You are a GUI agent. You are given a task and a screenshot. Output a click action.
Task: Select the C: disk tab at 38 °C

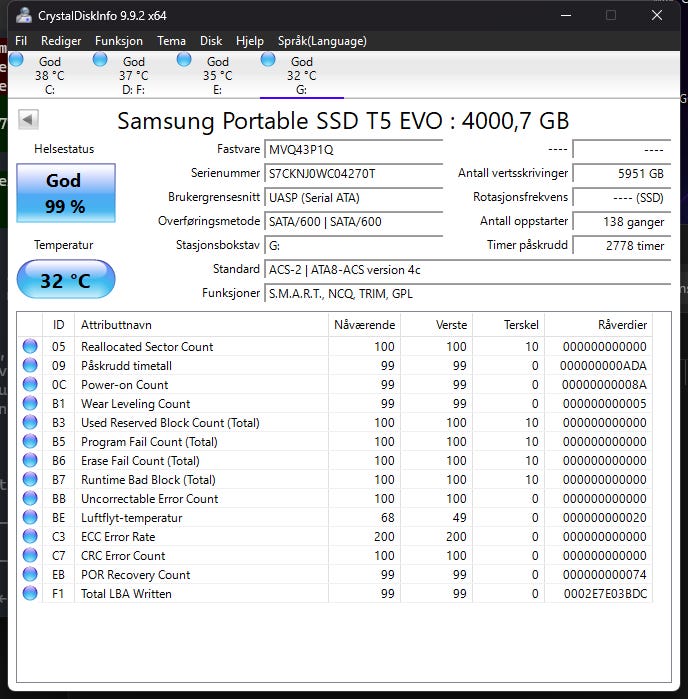(x=50, y=75)
